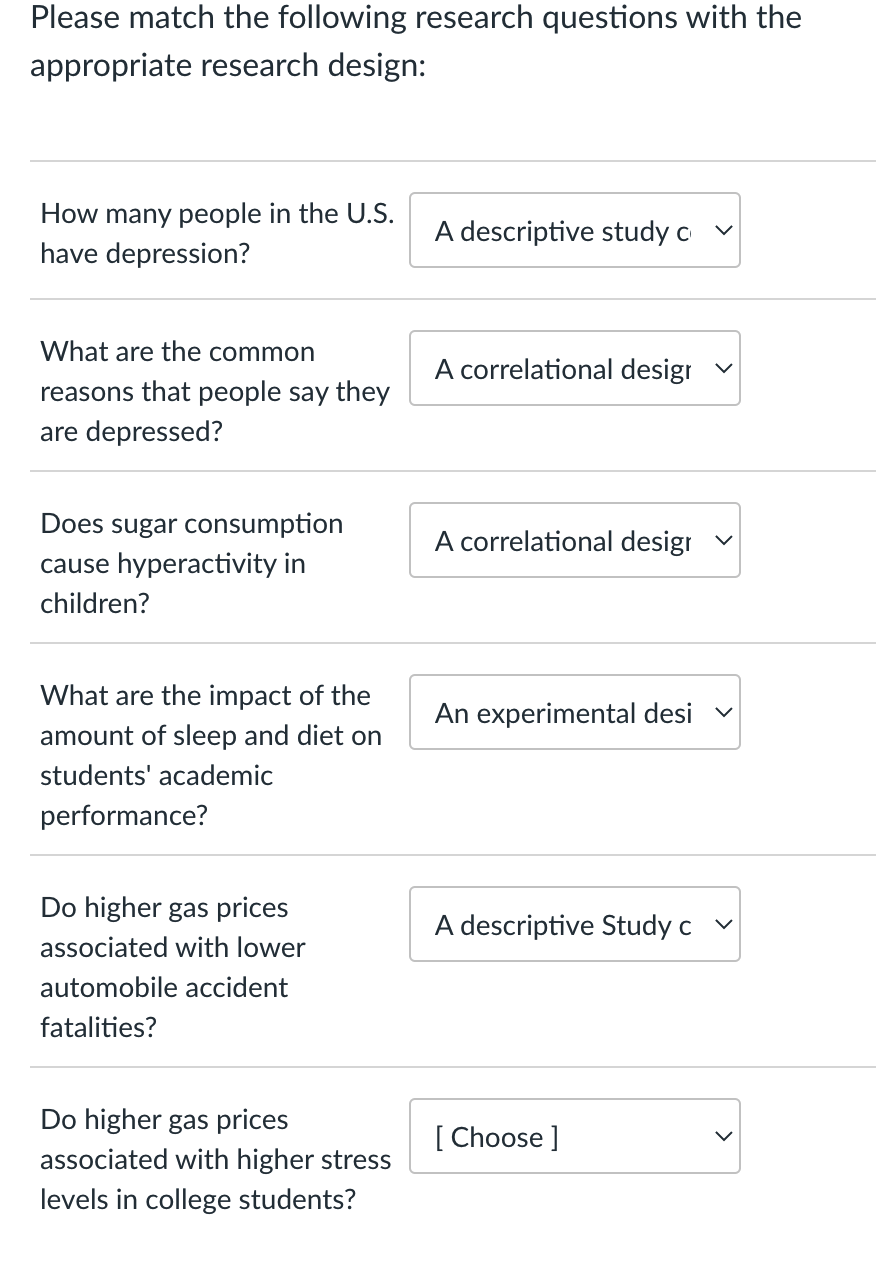Screen dimensions: 876x1264
Task: Open the dropdown for the depression prevalence question
Action: pos(573,230)
